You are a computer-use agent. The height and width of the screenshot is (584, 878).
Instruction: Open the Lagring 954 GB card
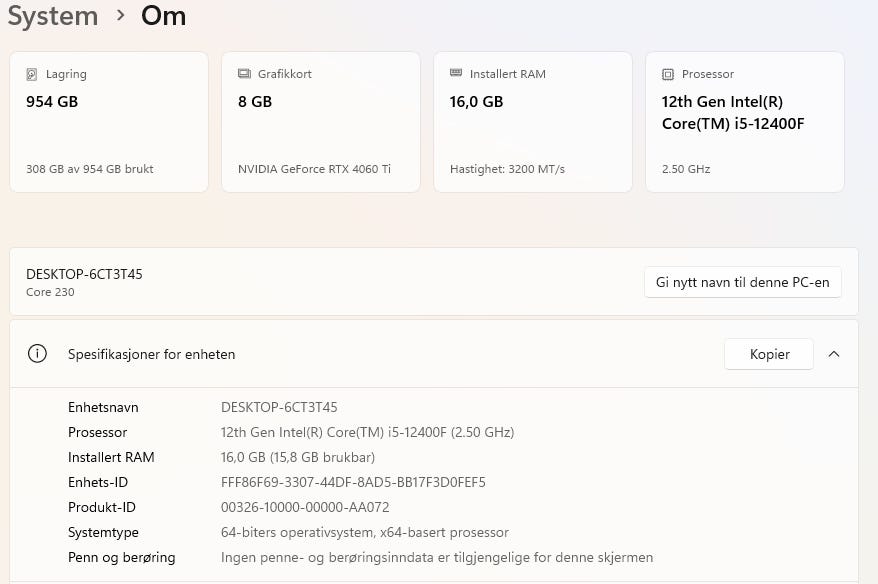pyautogui.click(x=108, y=122)
